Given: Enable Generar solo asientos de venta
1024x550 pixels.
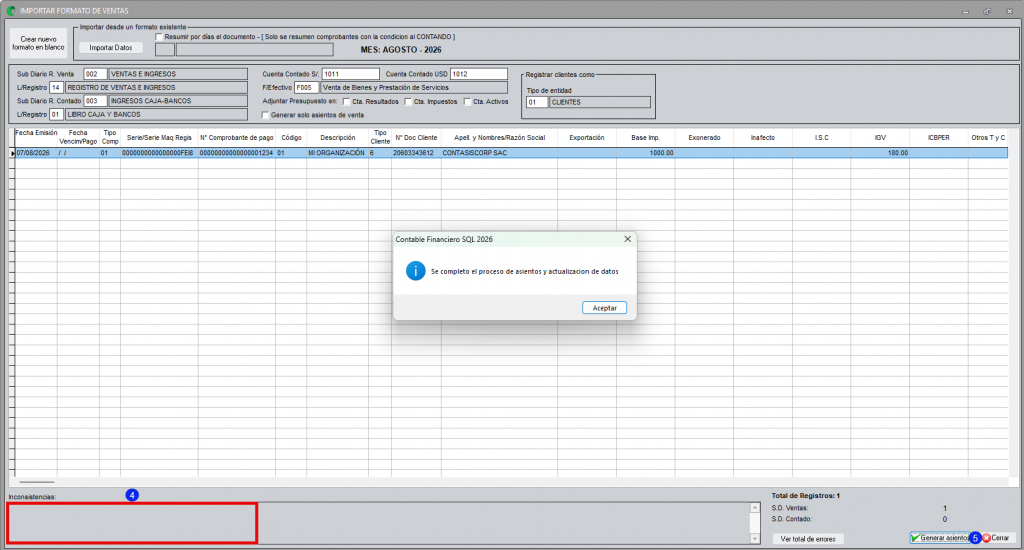Looking at the screenshot, I should click(x=265, y=115).
